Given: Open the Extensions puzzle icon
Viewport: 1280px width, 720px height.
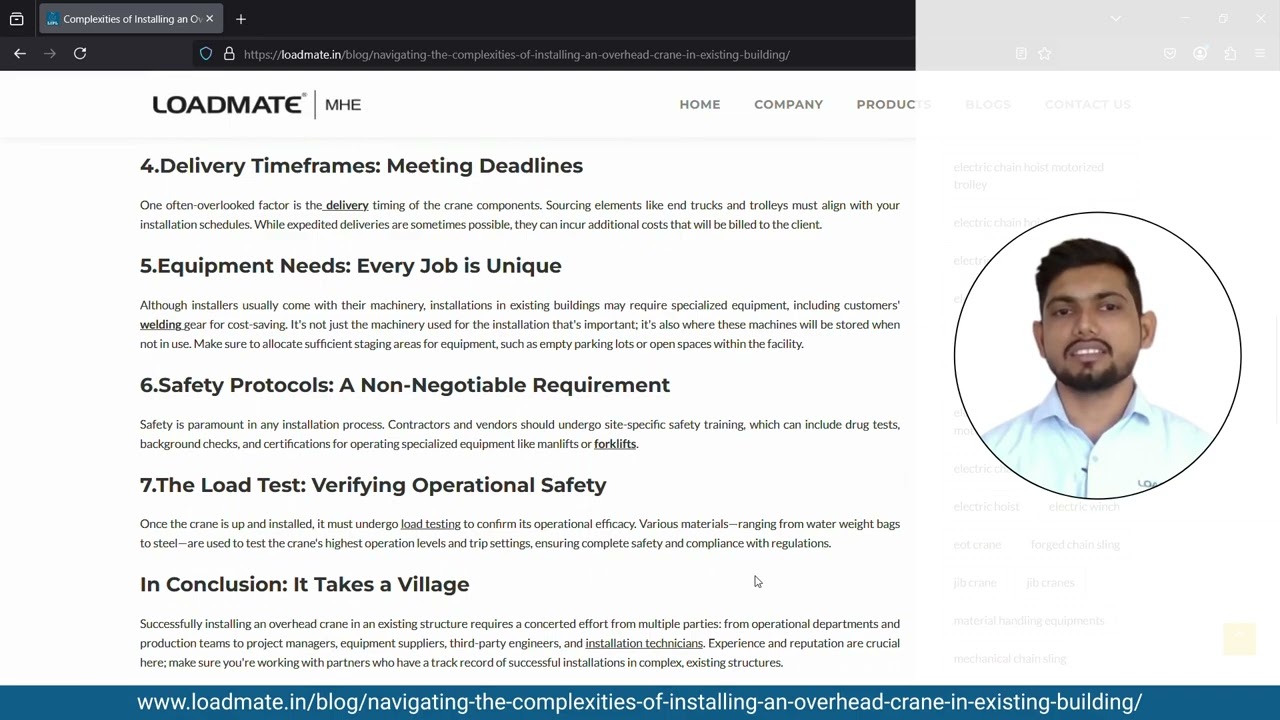Looking at the screenshot, I should [1230, 54].
